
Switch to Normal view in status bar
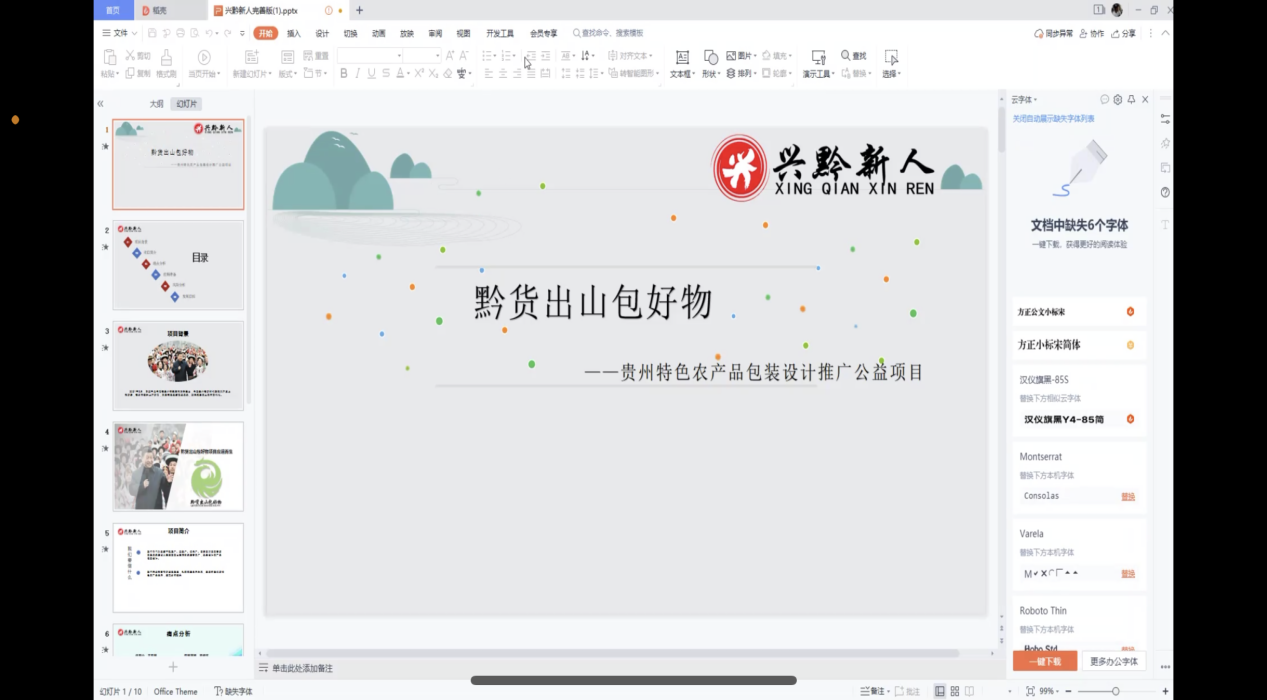pos(940,691)
